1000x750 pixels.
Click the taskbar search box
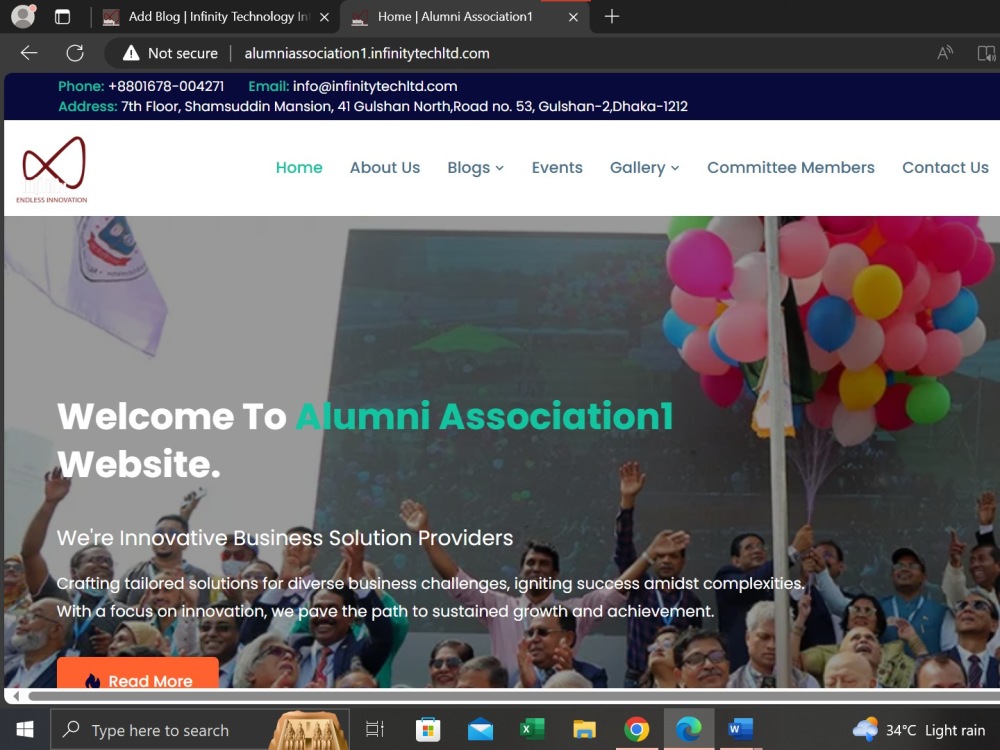(x=200, y=730)
